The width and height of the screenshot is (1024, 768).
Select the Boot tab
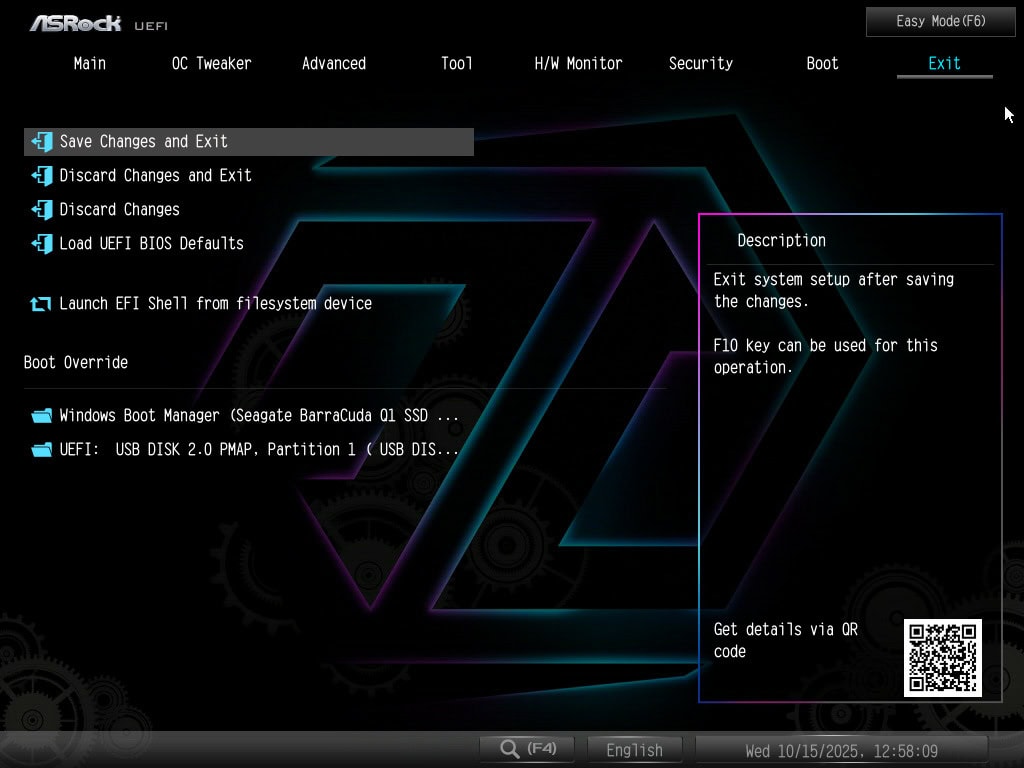tap(822, 63)
